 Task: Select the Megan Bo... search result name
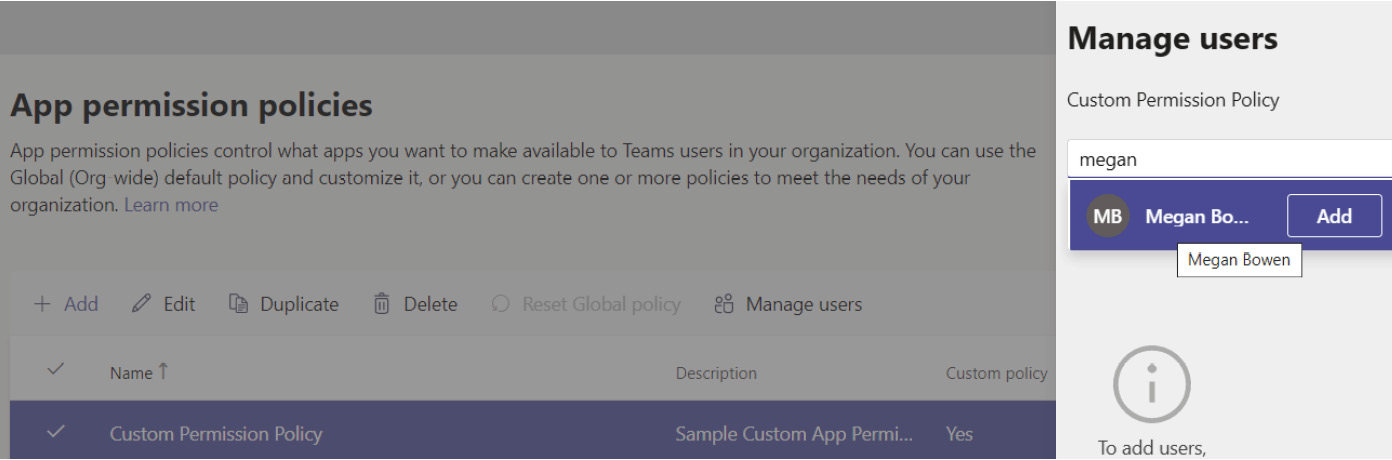click(1197, 216)
